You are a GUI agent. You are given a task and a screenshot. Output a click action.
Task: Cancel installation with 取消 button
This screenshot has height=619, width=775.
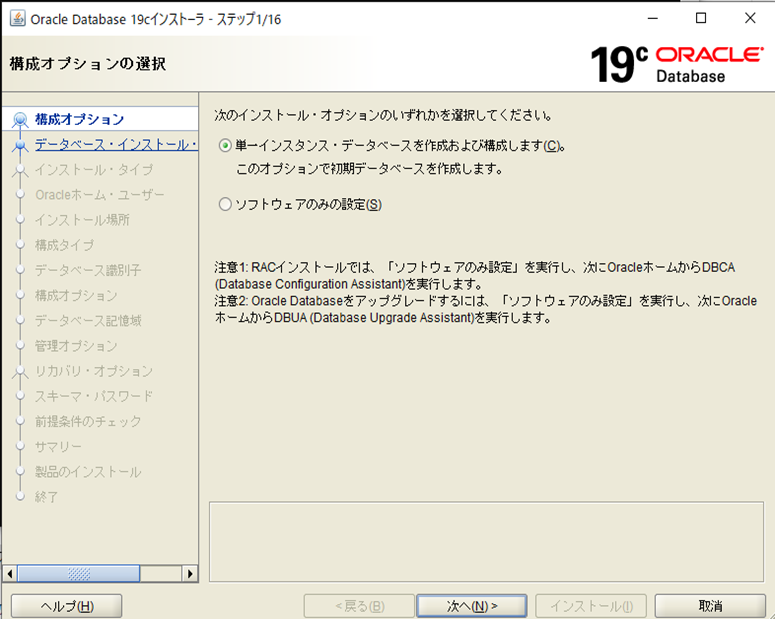click(x=711, y=606)
